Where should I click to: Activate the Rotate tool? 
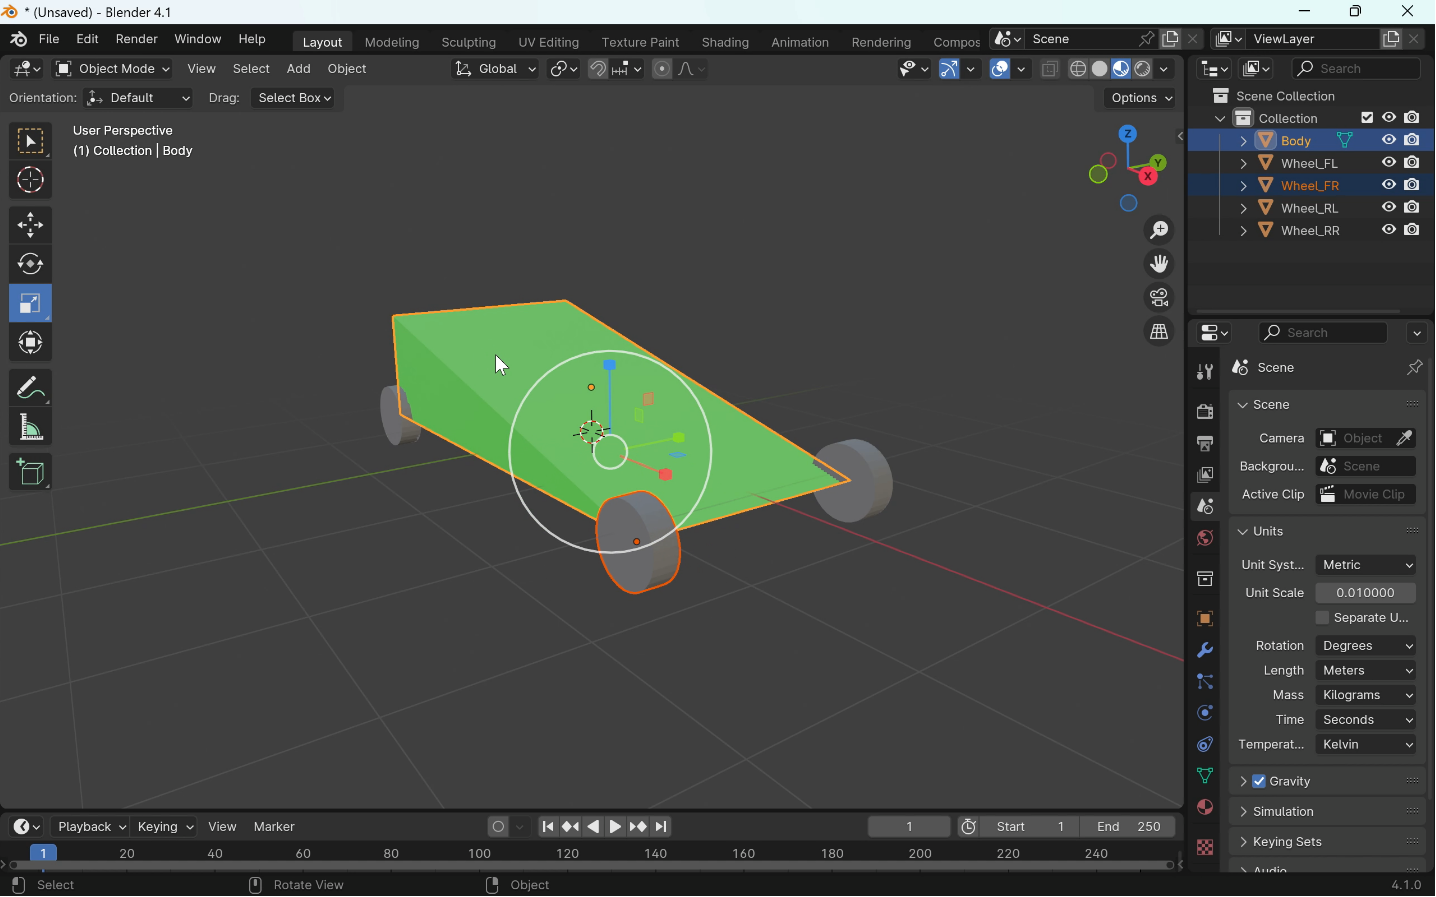point(31,265)
